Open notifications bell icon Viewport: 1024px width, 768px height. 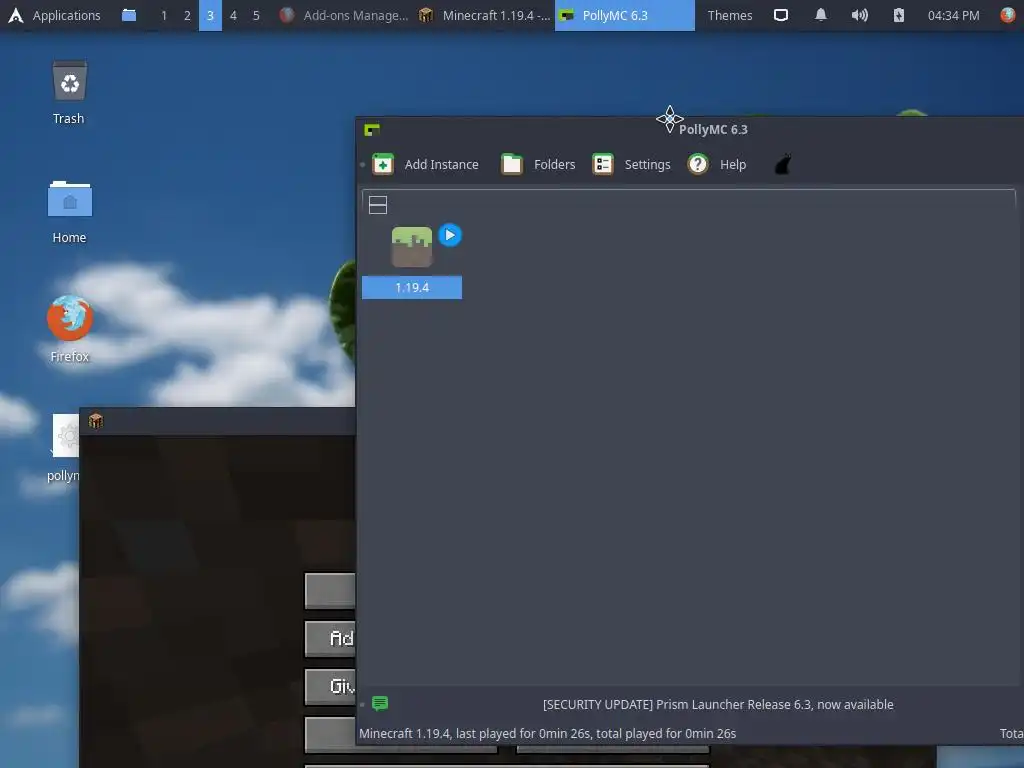[821, 15]
